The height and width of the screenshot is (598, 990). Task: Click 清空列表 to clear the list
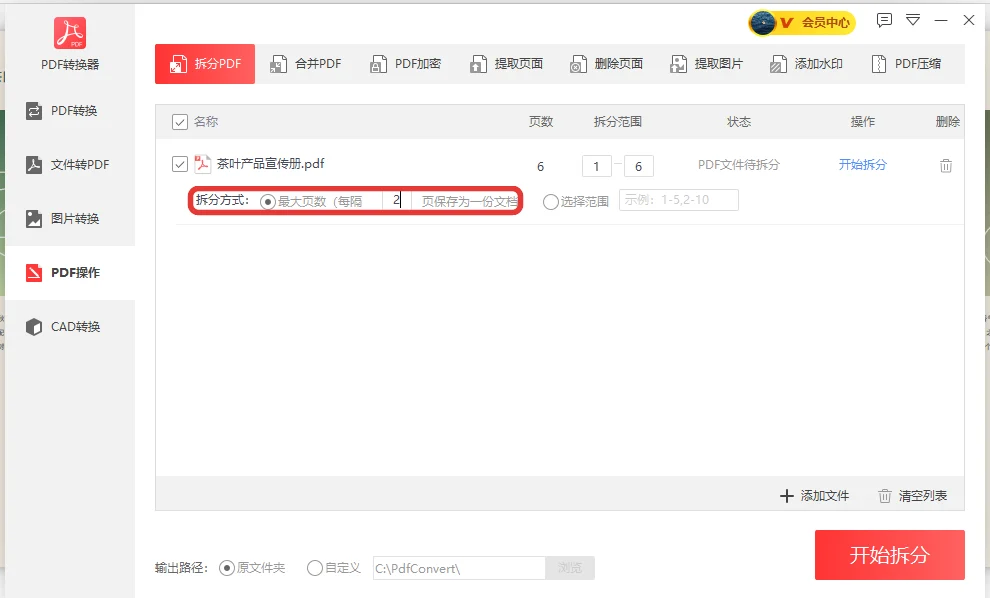coord(922,496)
